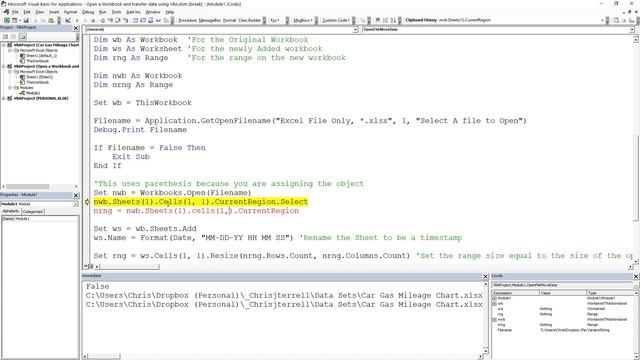
Task: Close the Properties panel
Action: [76, 195]
